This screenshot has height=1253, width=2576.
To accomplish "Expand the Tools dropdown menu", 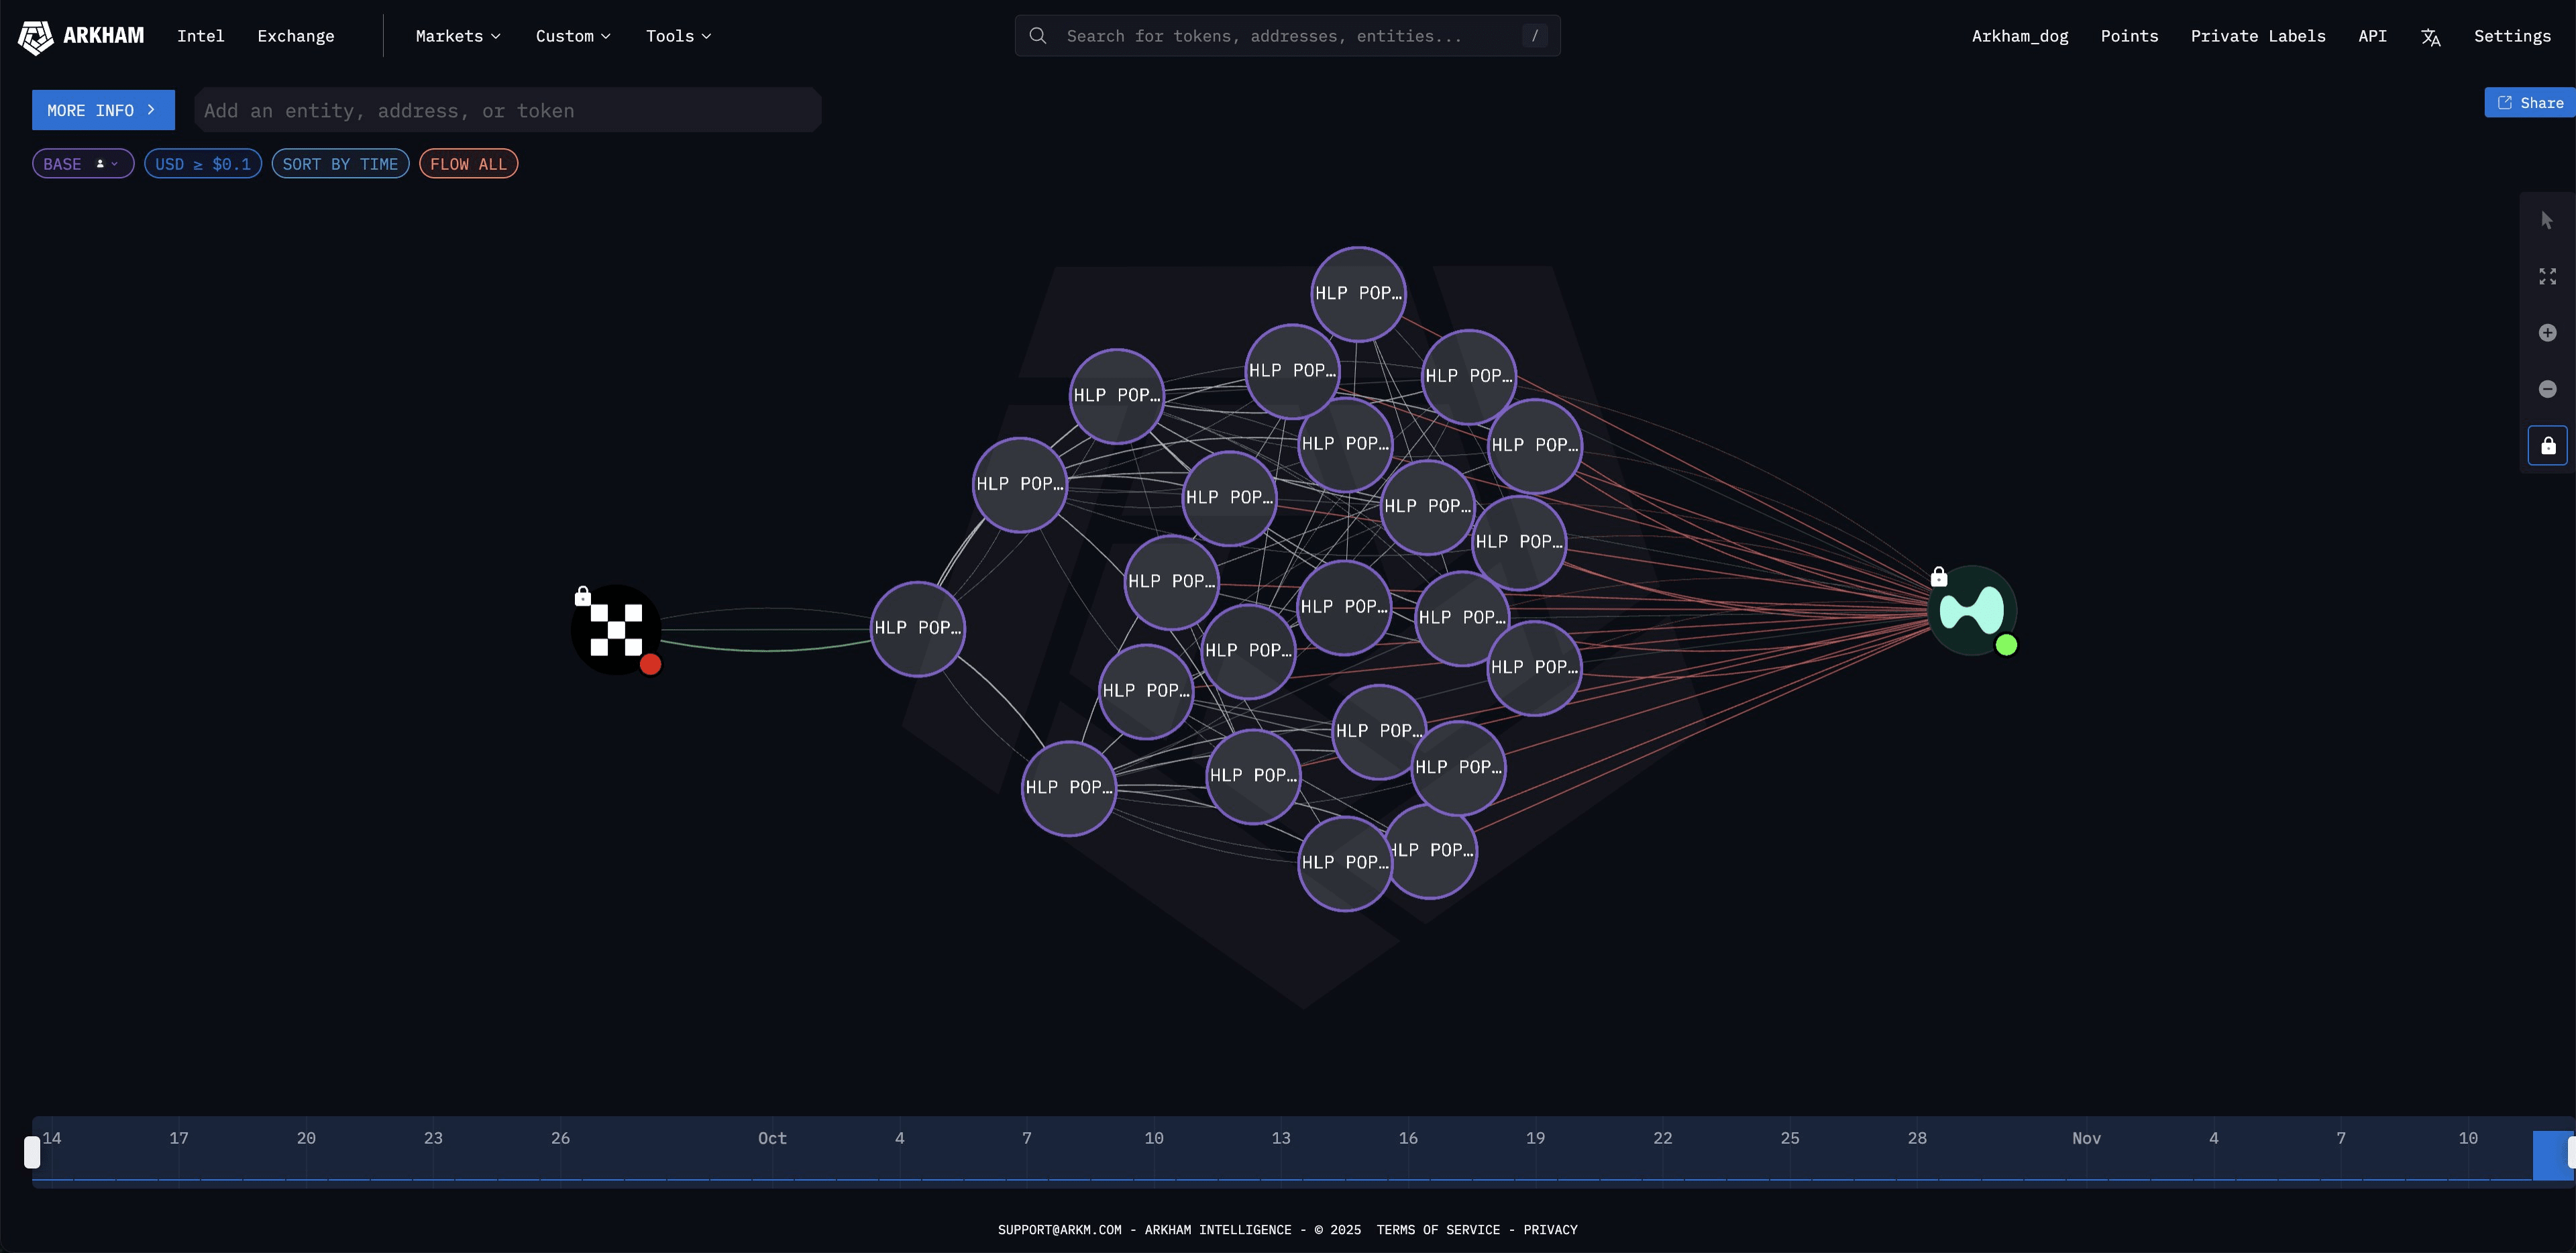I will (678, 36).
